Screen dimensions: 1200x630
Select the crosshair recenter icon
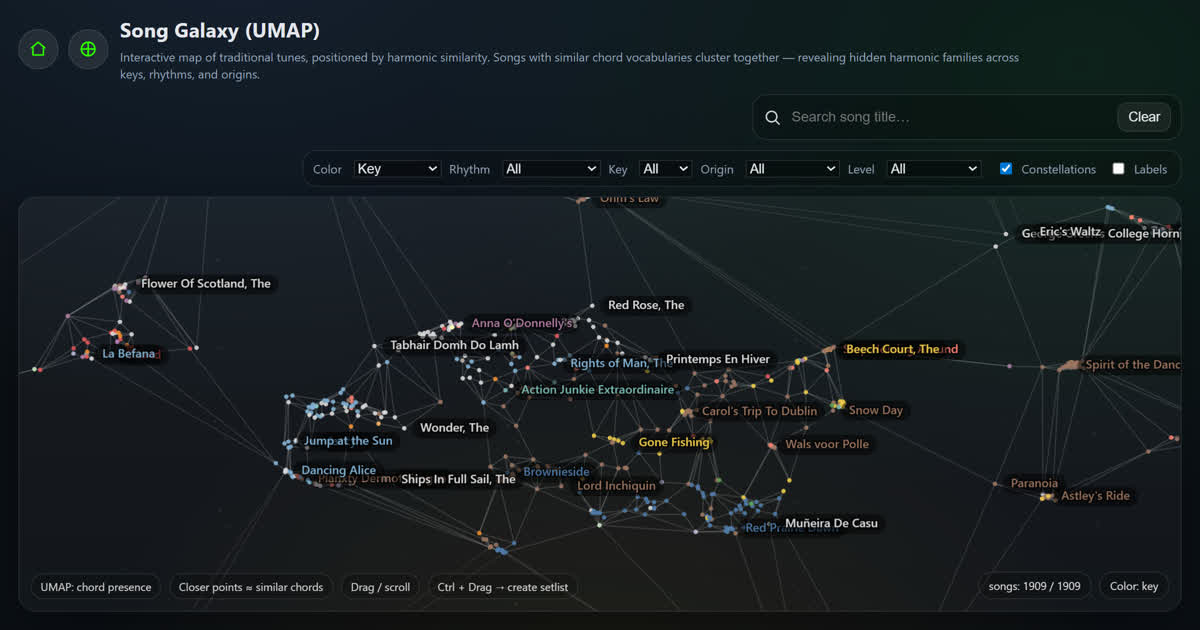88,48
